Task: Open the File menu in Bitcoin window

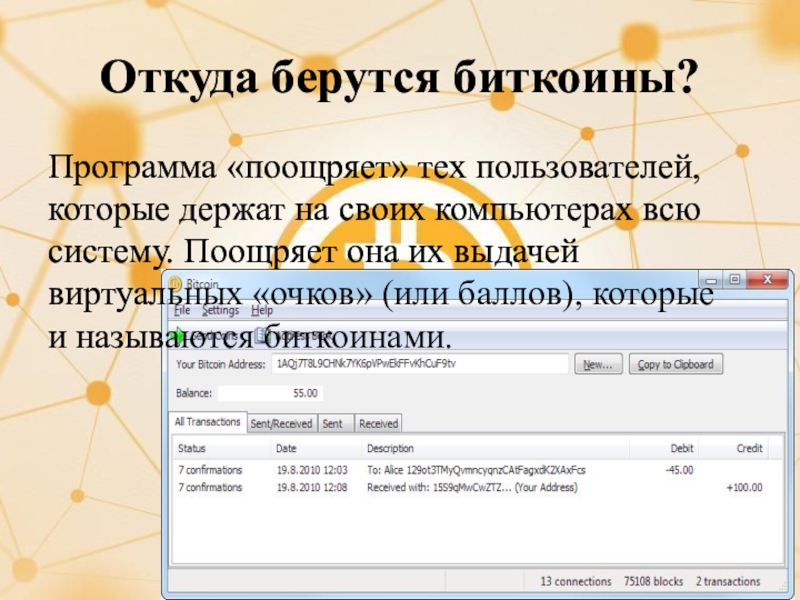Action: [182, 310]
